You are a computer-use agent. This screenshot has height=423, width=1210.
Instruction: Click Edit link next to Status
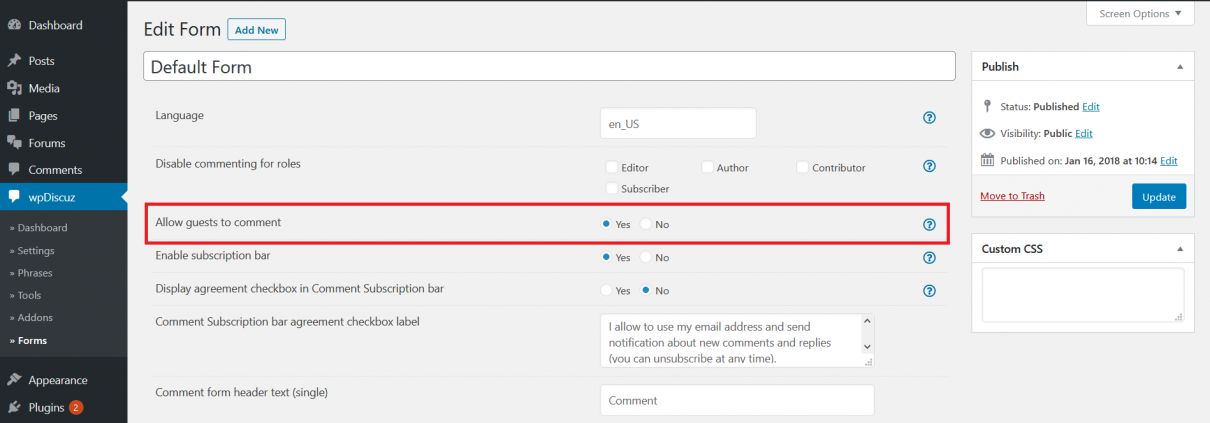1091,106
